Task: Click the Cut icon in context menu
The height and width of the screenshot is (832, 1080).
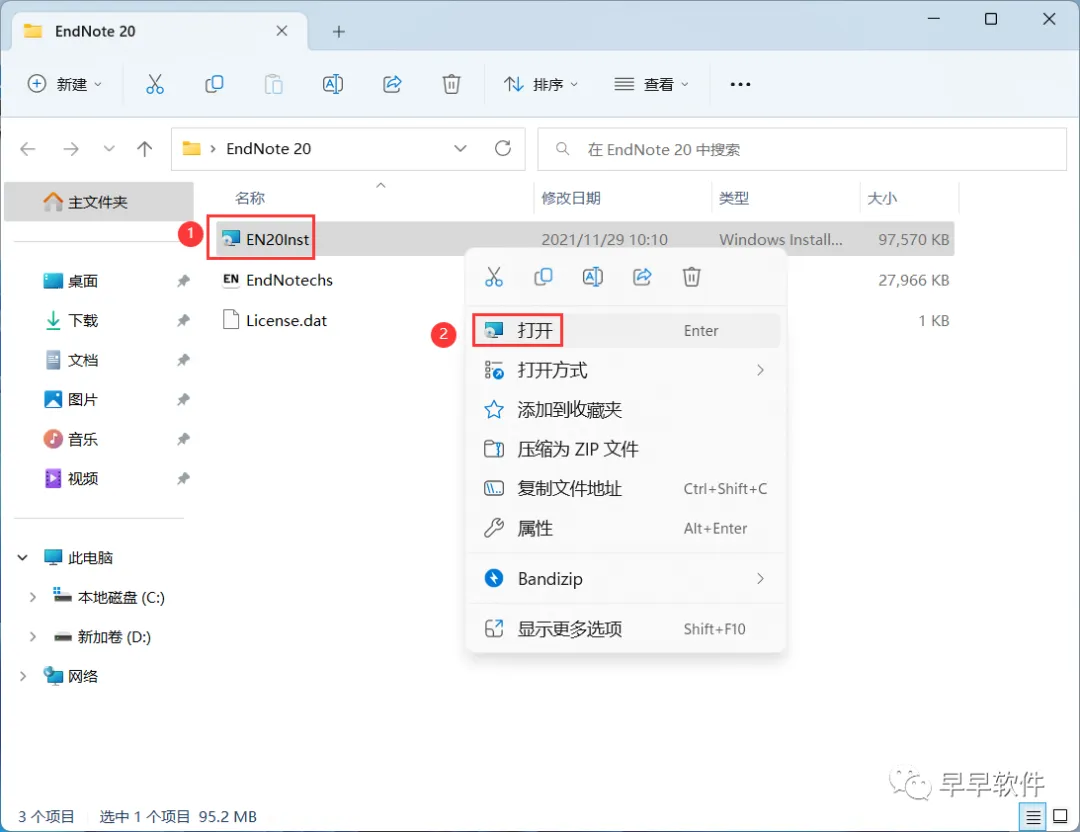Action: 494,277
